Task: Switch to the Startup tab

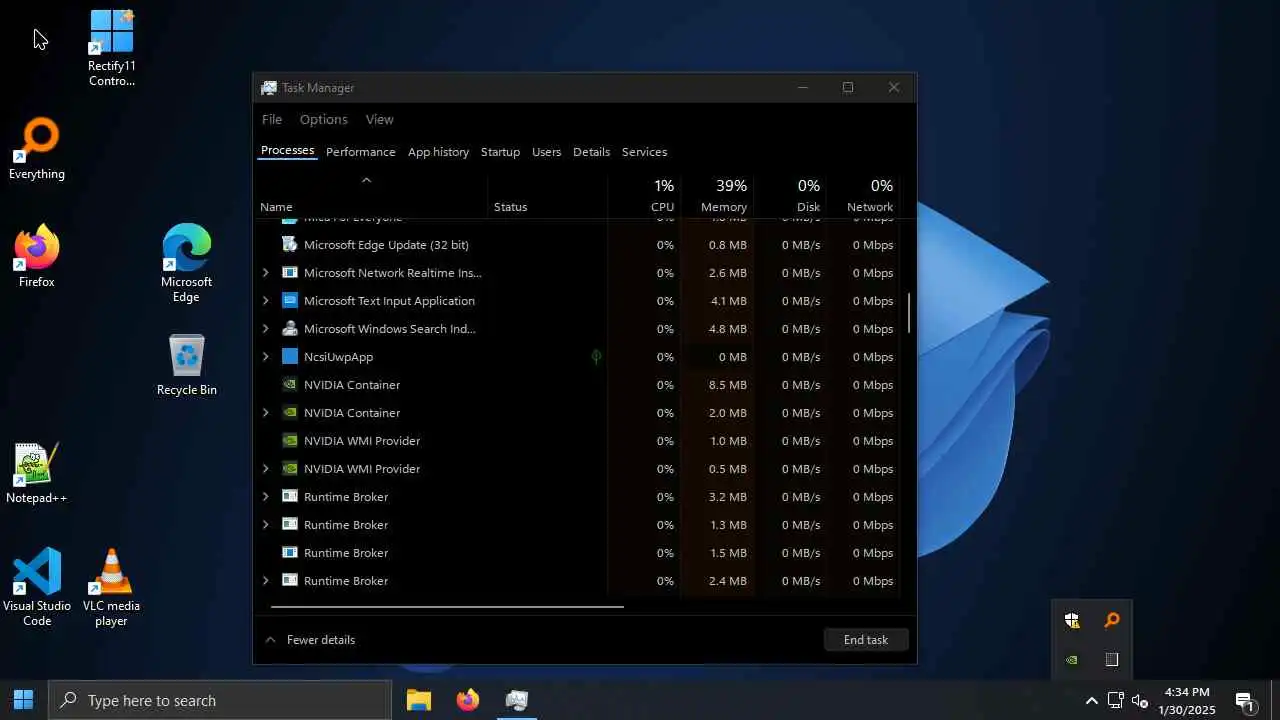Action: tap(500, 152)
